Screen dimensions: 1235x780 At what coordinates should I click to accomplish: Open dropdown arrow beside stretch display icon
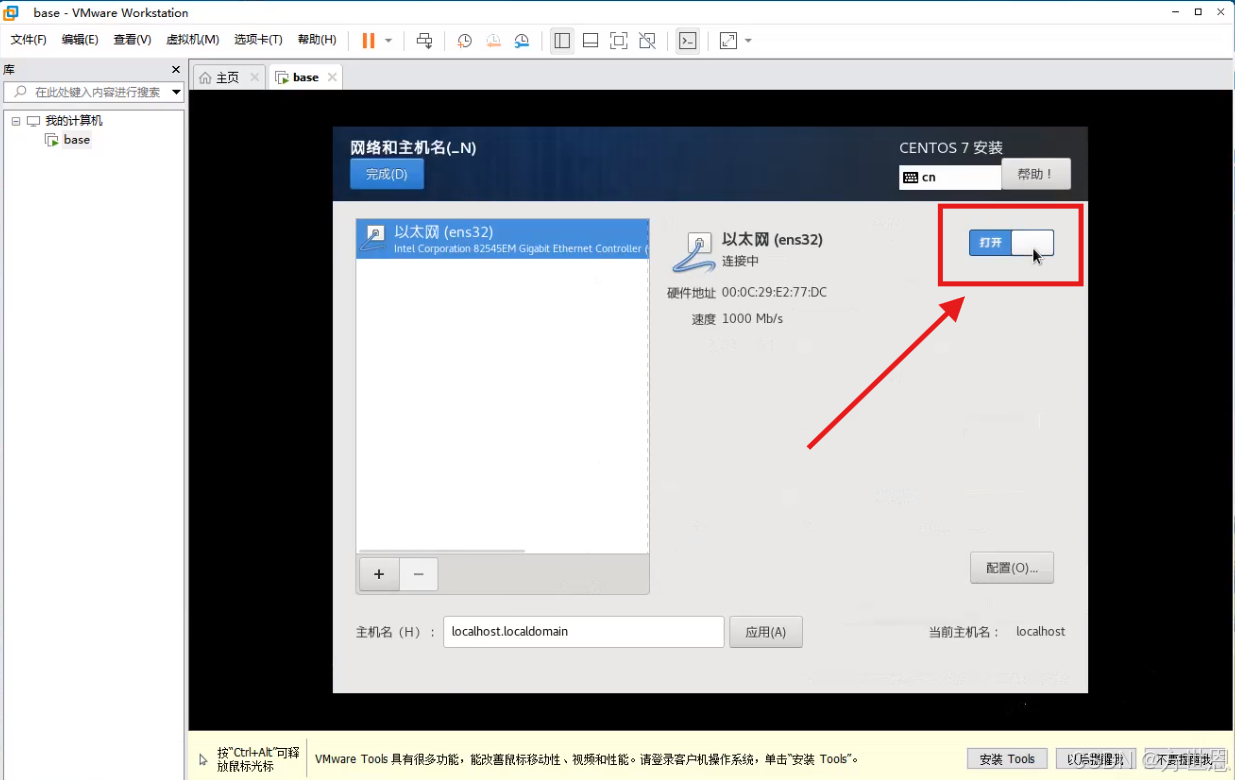tap(748, 40)
